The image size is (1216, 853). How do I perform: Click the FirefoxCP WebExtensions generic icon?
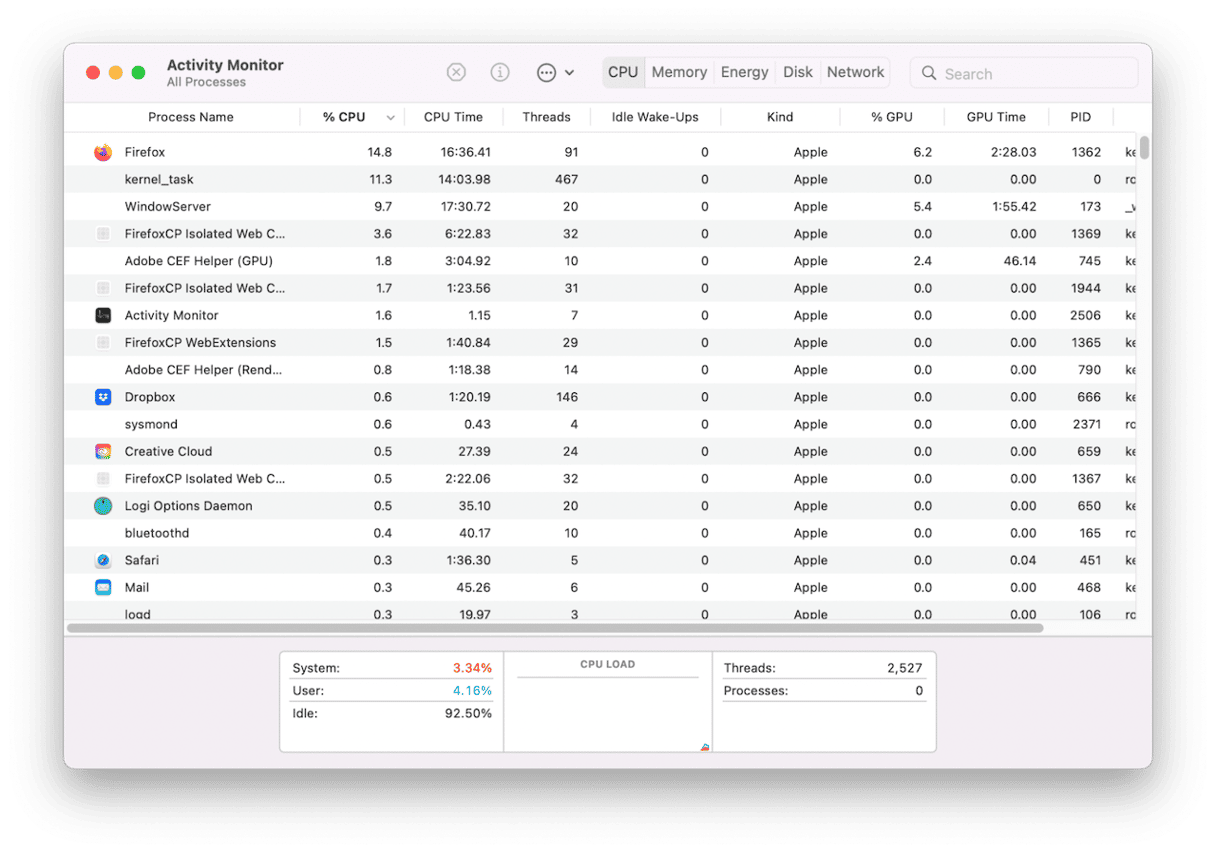coord(103,342)
